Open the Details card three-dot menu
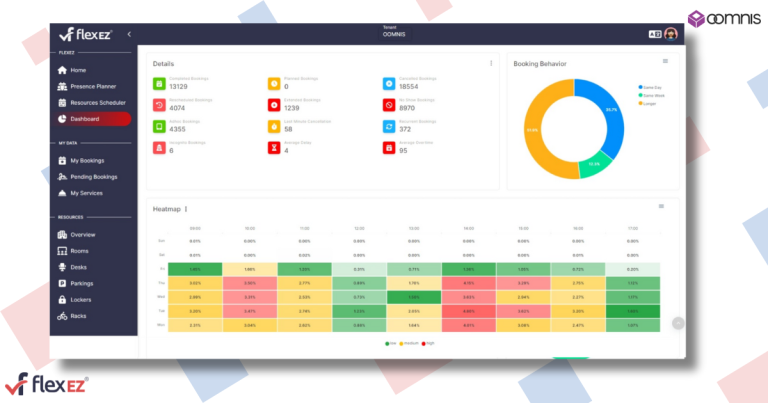Viewport: 768px width, 403px height. coord(491,63)
